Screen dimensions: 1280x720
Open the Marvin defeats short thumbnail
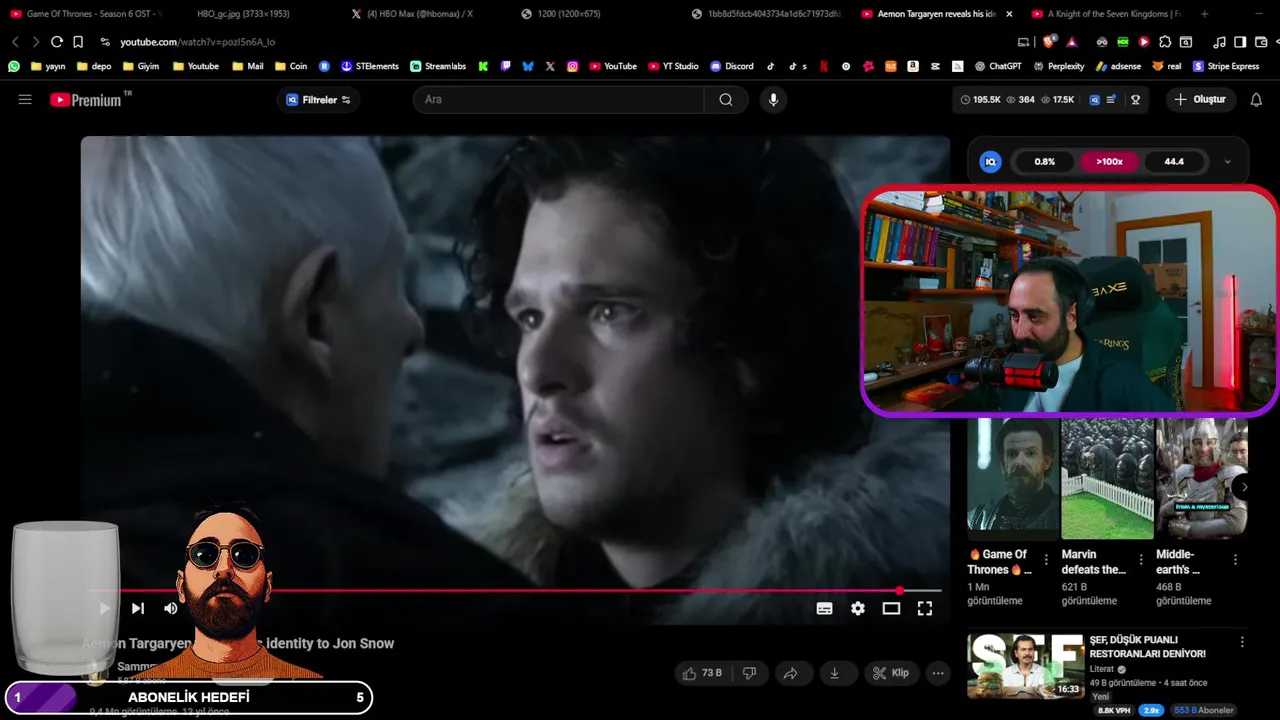point(1108,478)
